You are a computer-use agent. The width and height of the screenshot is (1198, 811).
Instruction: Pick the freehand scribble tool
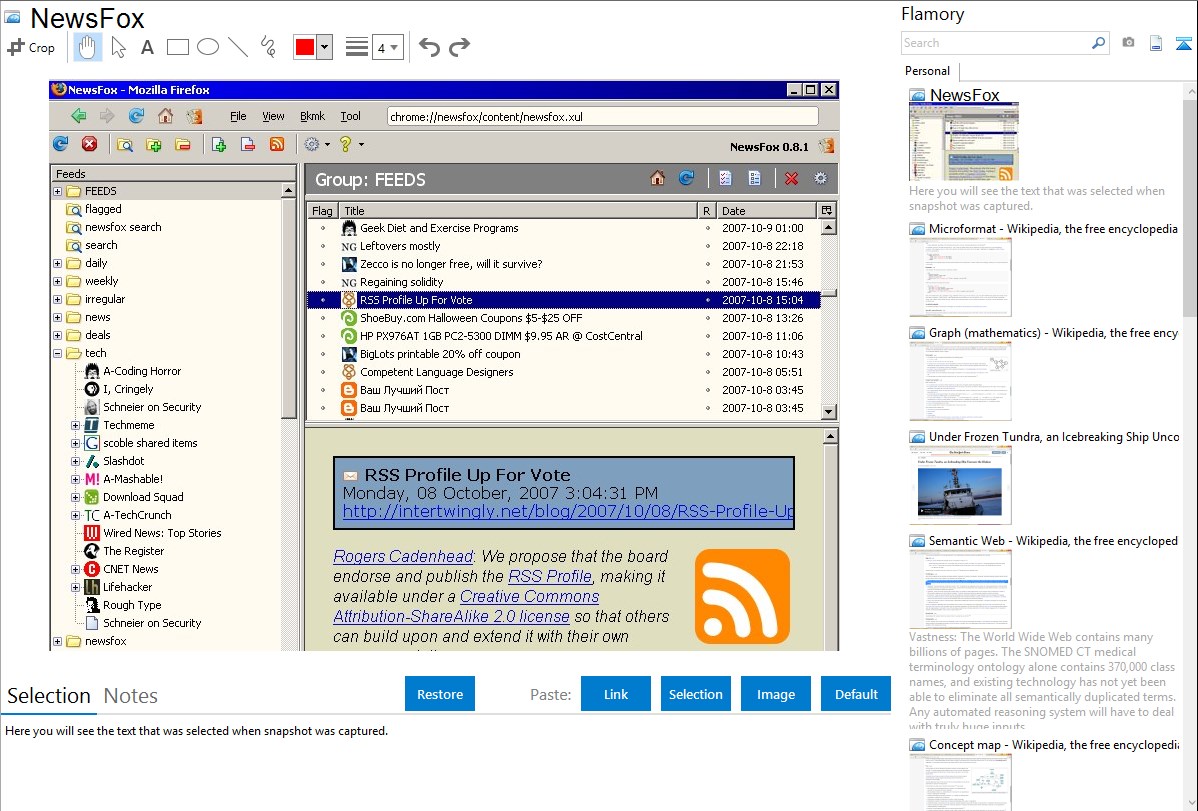pos(268,47)
